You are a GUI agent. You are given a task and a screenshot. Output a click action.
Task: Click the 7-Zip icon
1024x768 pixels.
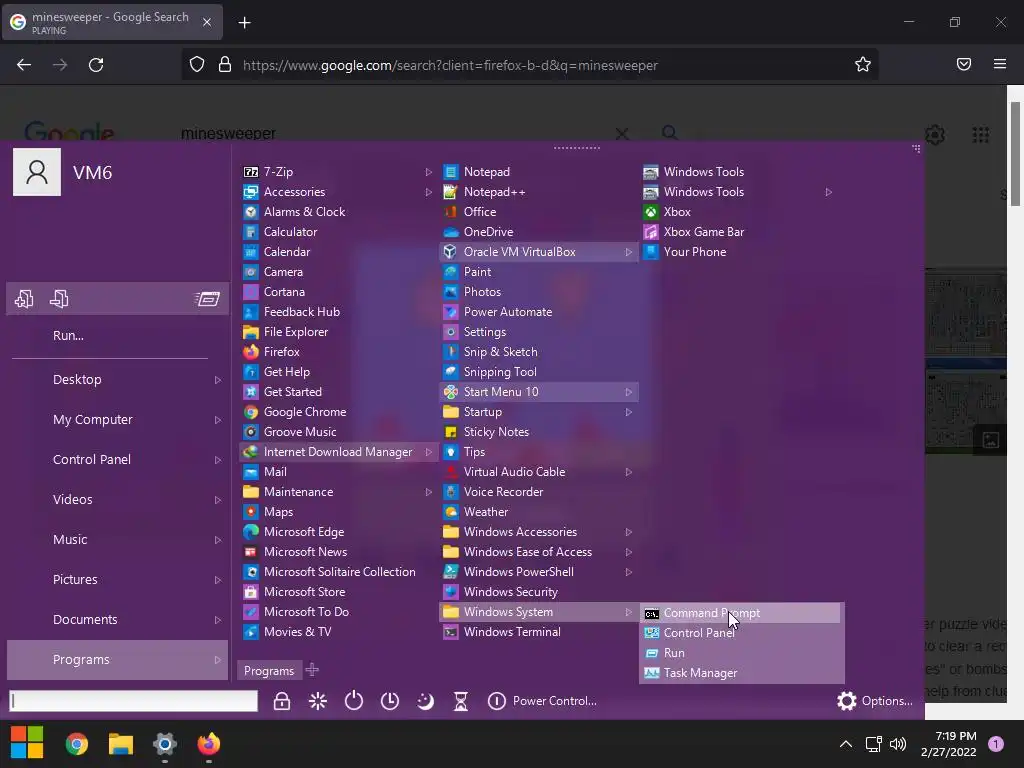point(251,172)
